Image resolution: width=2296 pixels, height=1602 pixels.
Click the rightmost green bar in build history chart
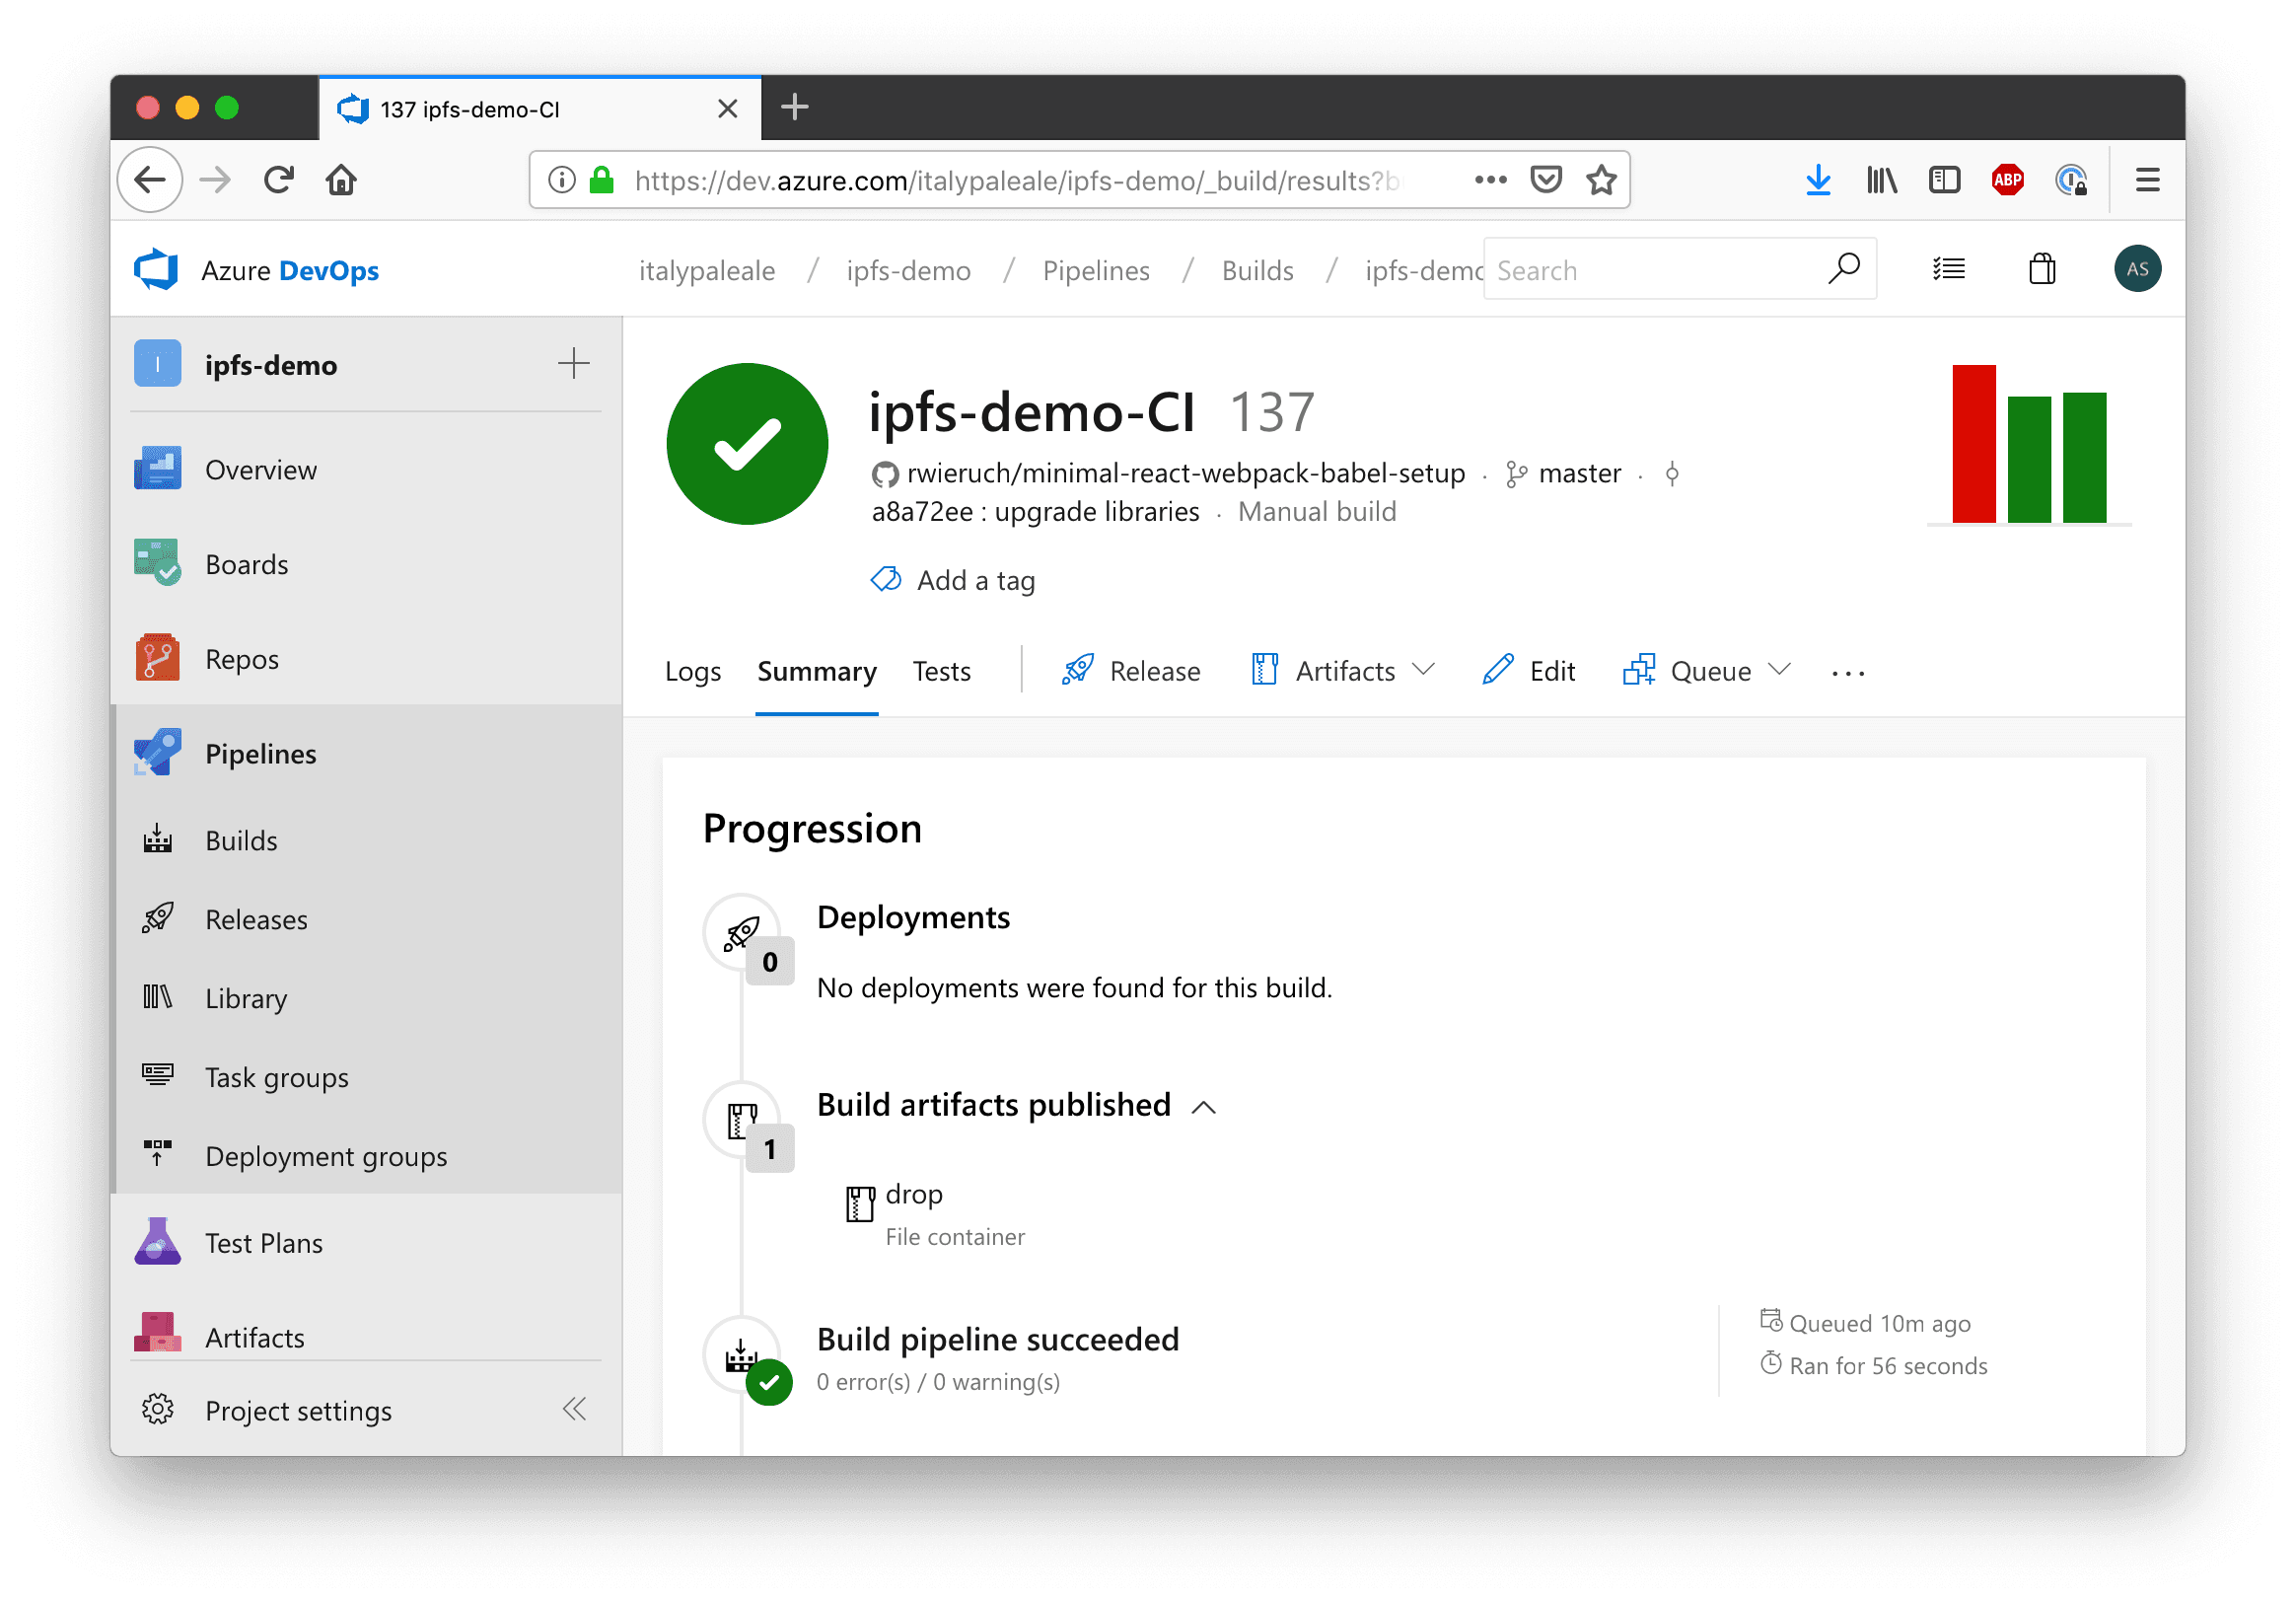point(2083,457)
